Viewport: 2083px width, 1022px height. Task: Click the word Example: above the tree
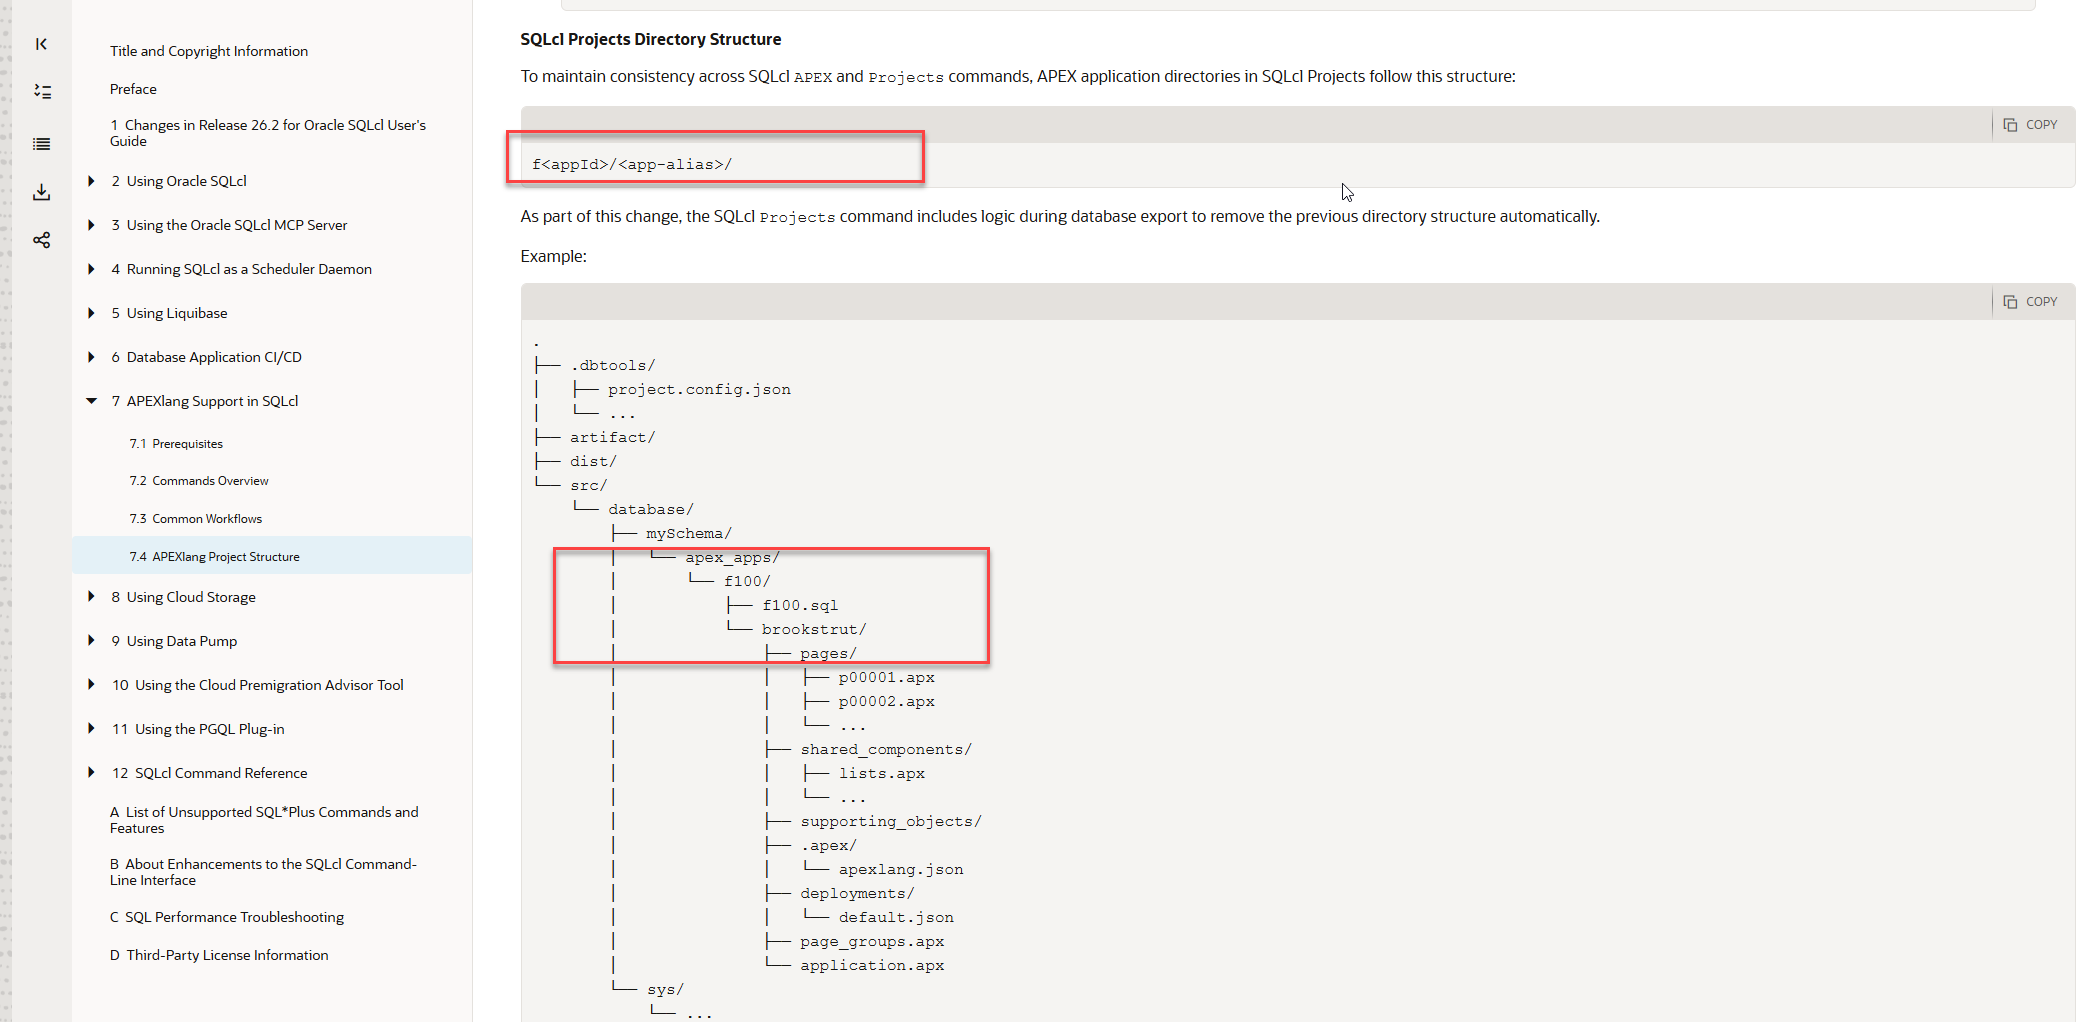pyautogui.click(x=553, y=257)
